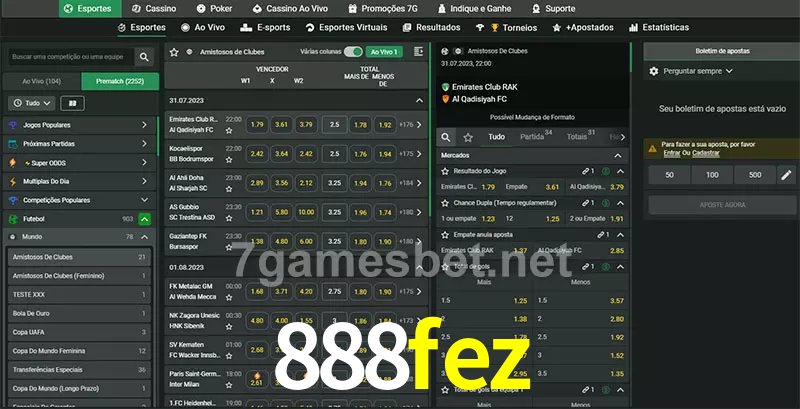Open Suporte in top navigation

point(553,9)
